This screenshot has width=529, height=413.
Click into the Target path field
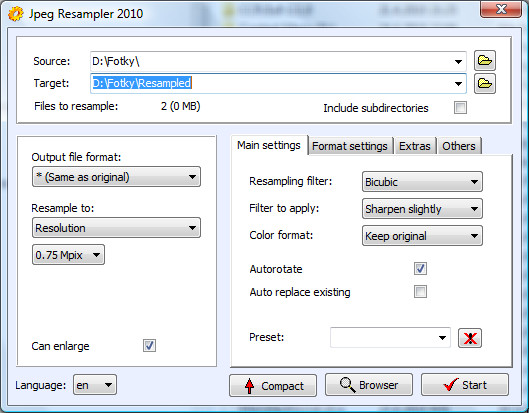coord(278,83)
